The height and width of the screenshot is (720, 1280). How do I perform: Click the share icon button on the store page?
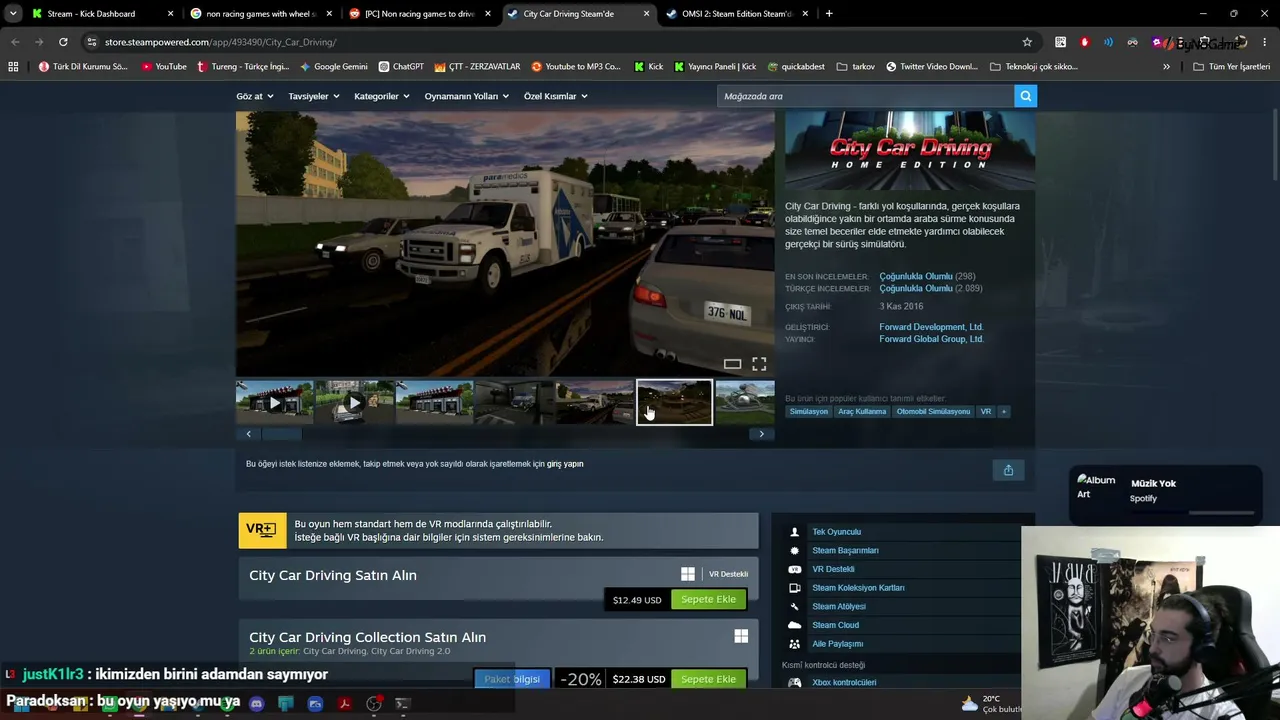(1008, 470)
